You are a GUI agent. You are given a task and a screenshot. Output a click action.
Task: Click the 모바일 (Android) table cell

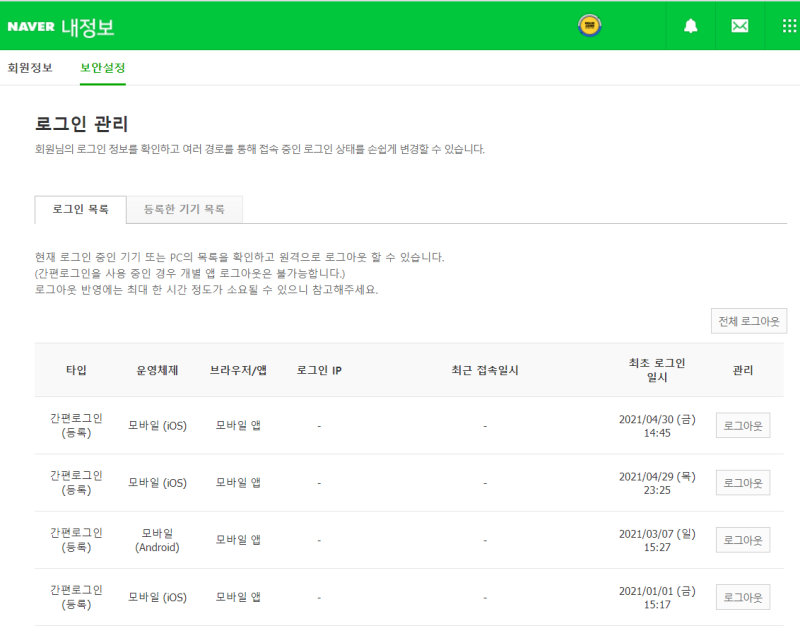click(x=157, y=540)
